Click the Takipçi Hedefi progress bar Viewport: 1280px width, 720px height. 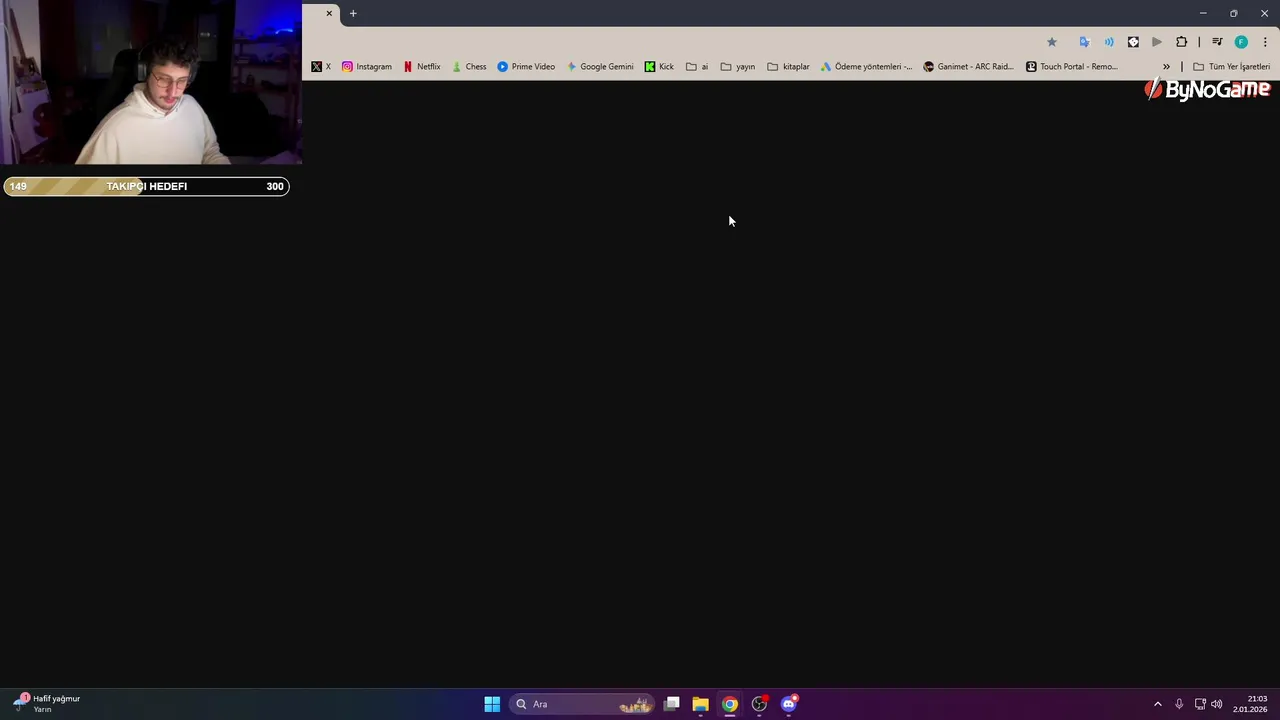[147, 186]
